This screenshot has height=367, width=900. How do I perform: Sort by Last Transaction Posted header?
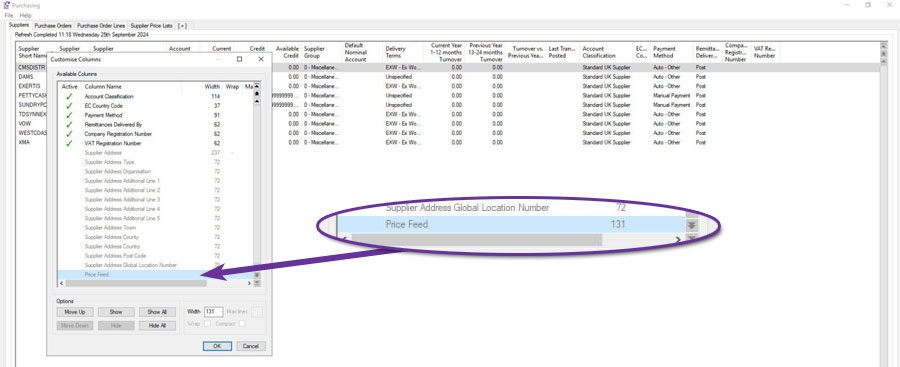click(x=563, y=52)
